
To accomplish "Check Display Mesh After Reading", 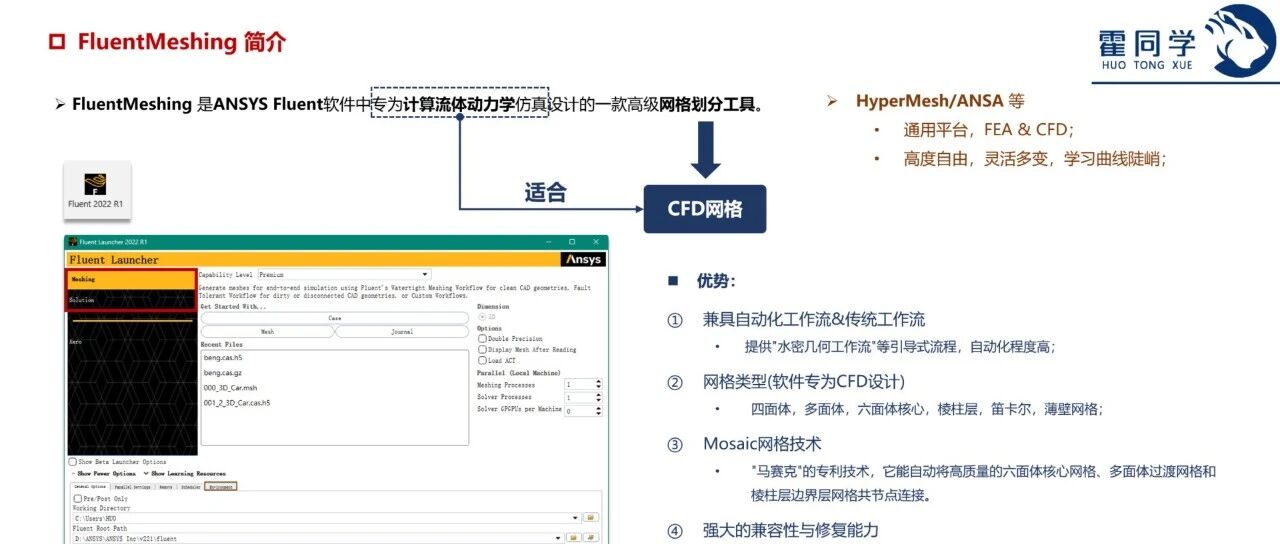I will coord(482,350).
